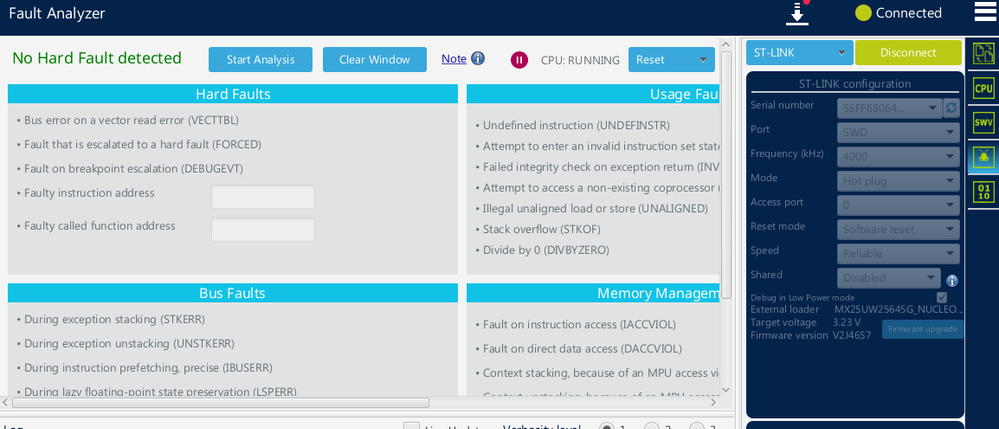The width and height of the screenshot is (999, 429).
Task: Open the info icon beside Shared setting
Action: [x=952, y=280]
